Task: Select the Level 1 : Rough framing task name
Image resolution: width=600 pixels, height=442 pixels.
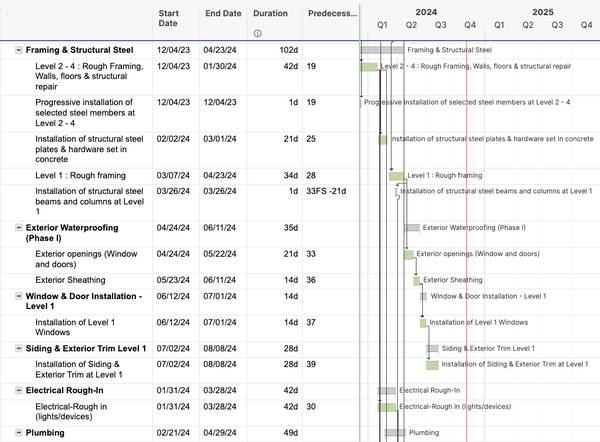Action: tap(80, 176)
